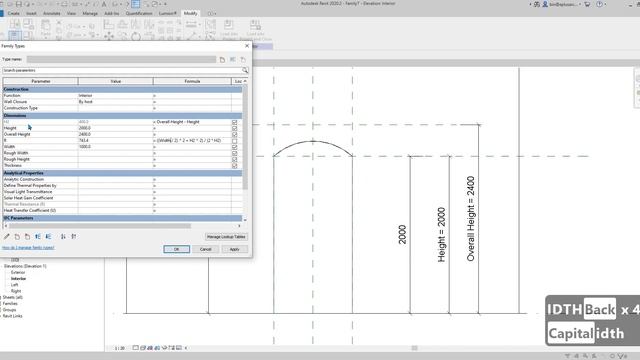
Task: Click the Manage Lookup Tables button
Action: [226, 237]
